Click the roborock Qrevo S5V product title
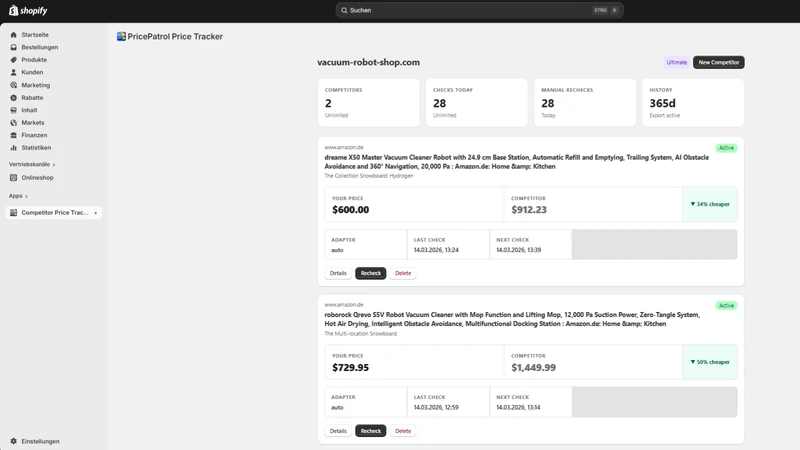This screenshot has height=450, width=800. tap(512, 319)
